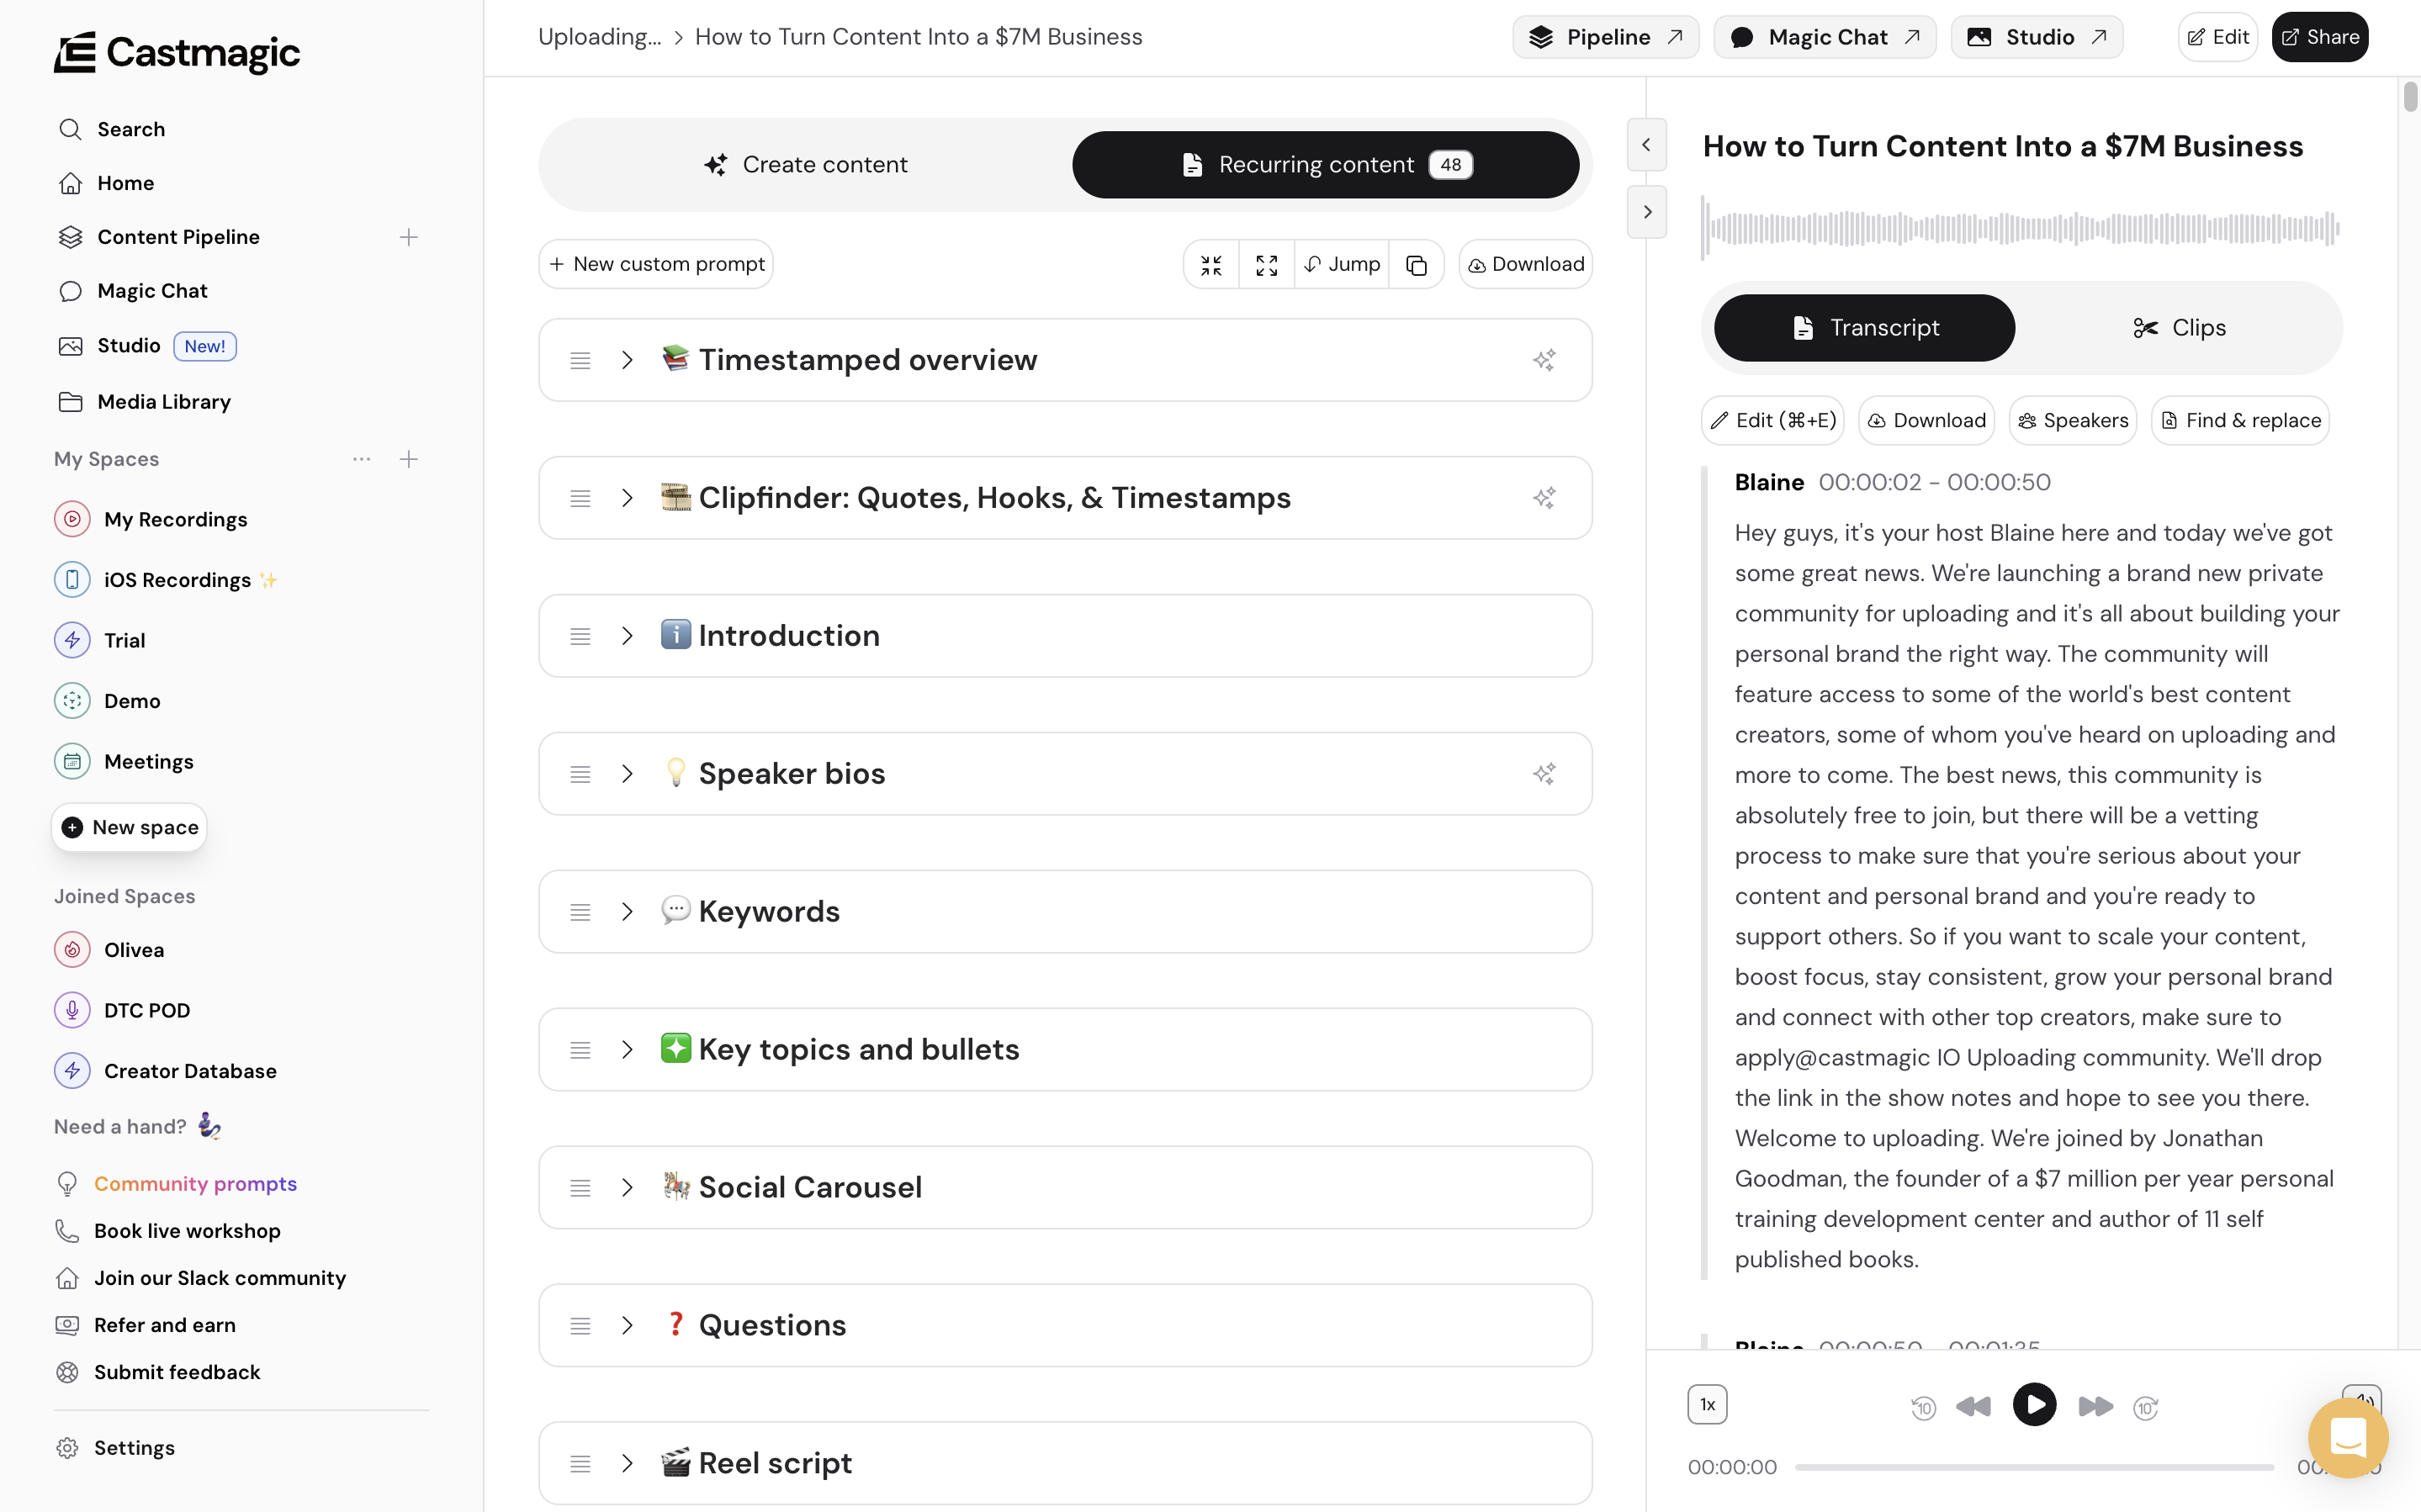This screenshot has height=1512, width=2421.
Task: Add a space via My Spaces plus
Action: tap(408, 459)
